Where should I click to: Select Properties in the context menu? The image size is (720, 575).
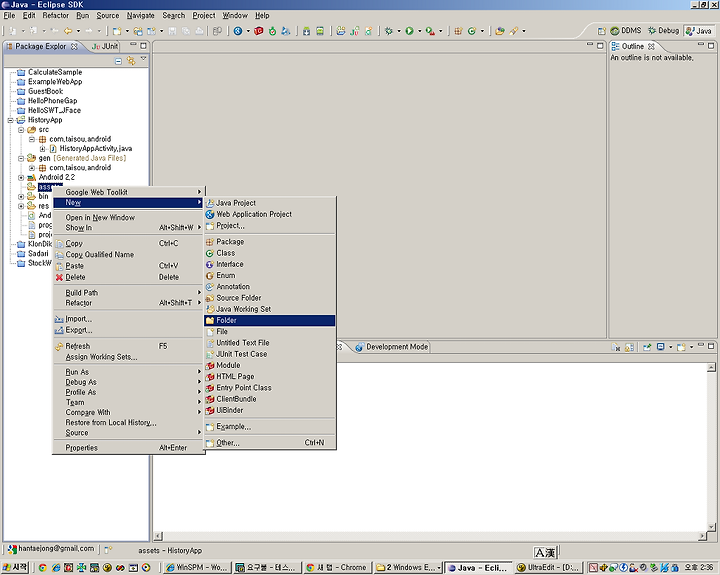point(128,448)
